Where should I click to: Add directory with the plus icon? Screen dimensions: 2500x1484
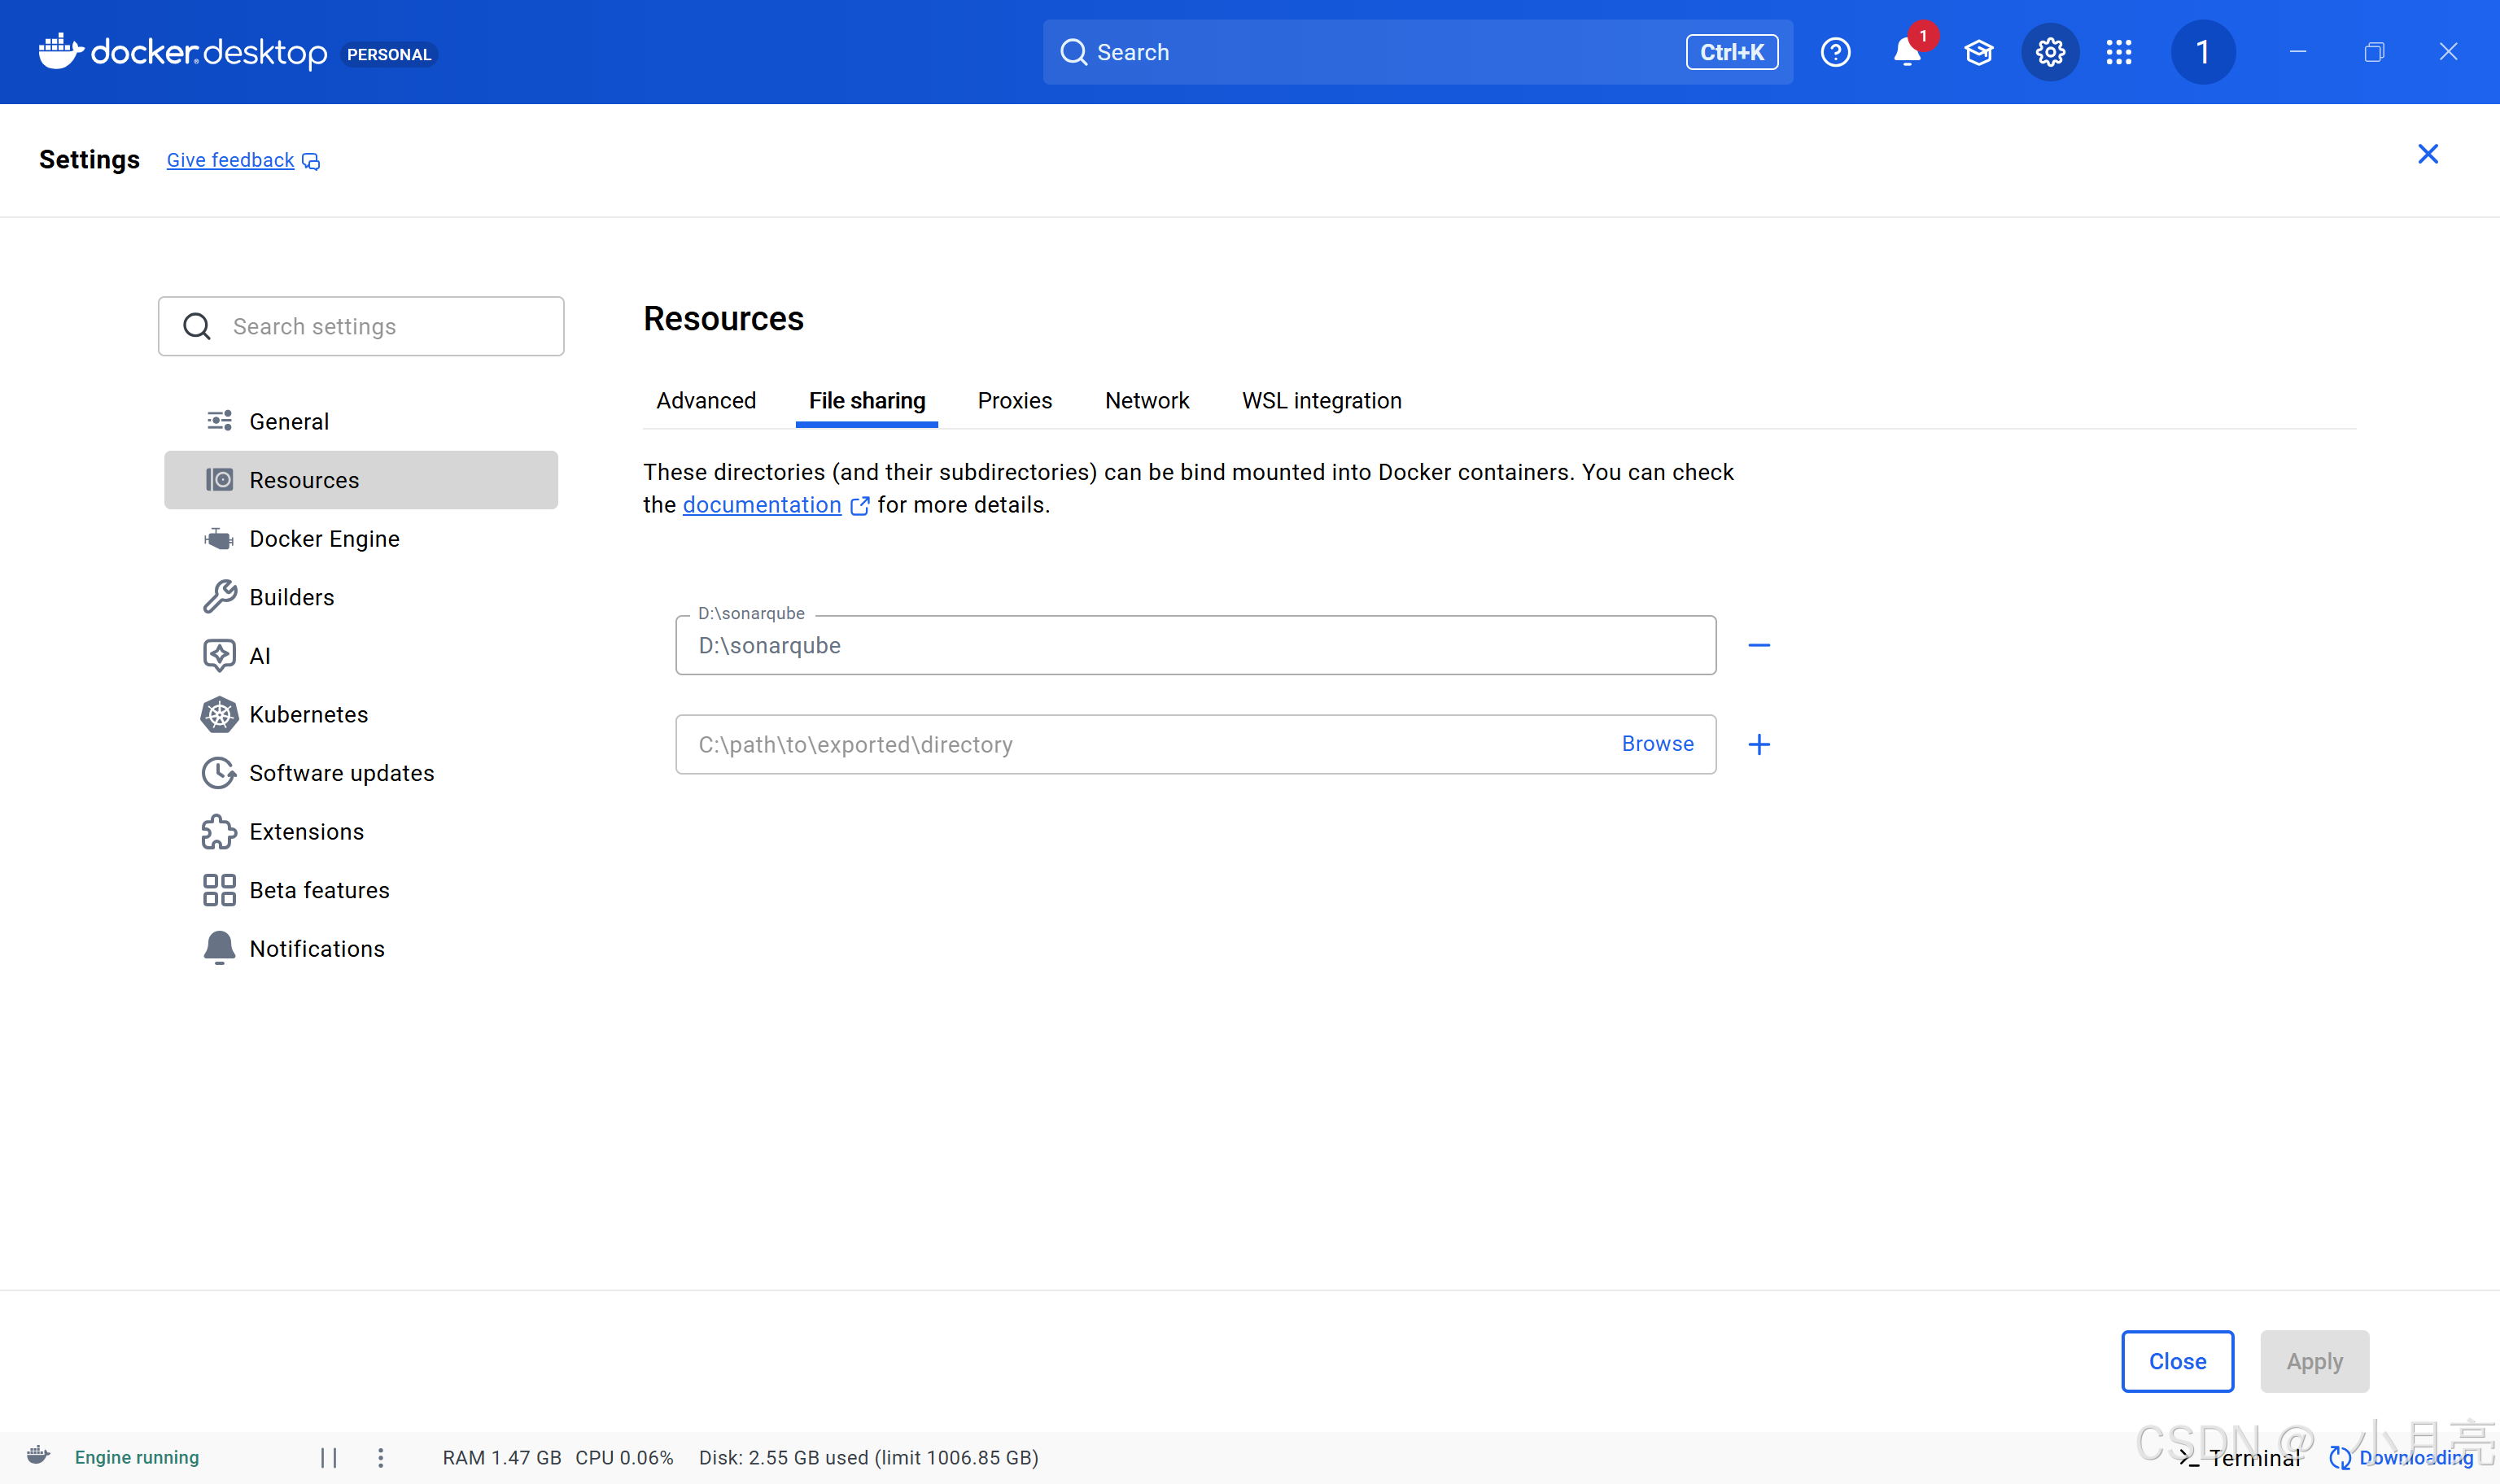coord(1759,745)
